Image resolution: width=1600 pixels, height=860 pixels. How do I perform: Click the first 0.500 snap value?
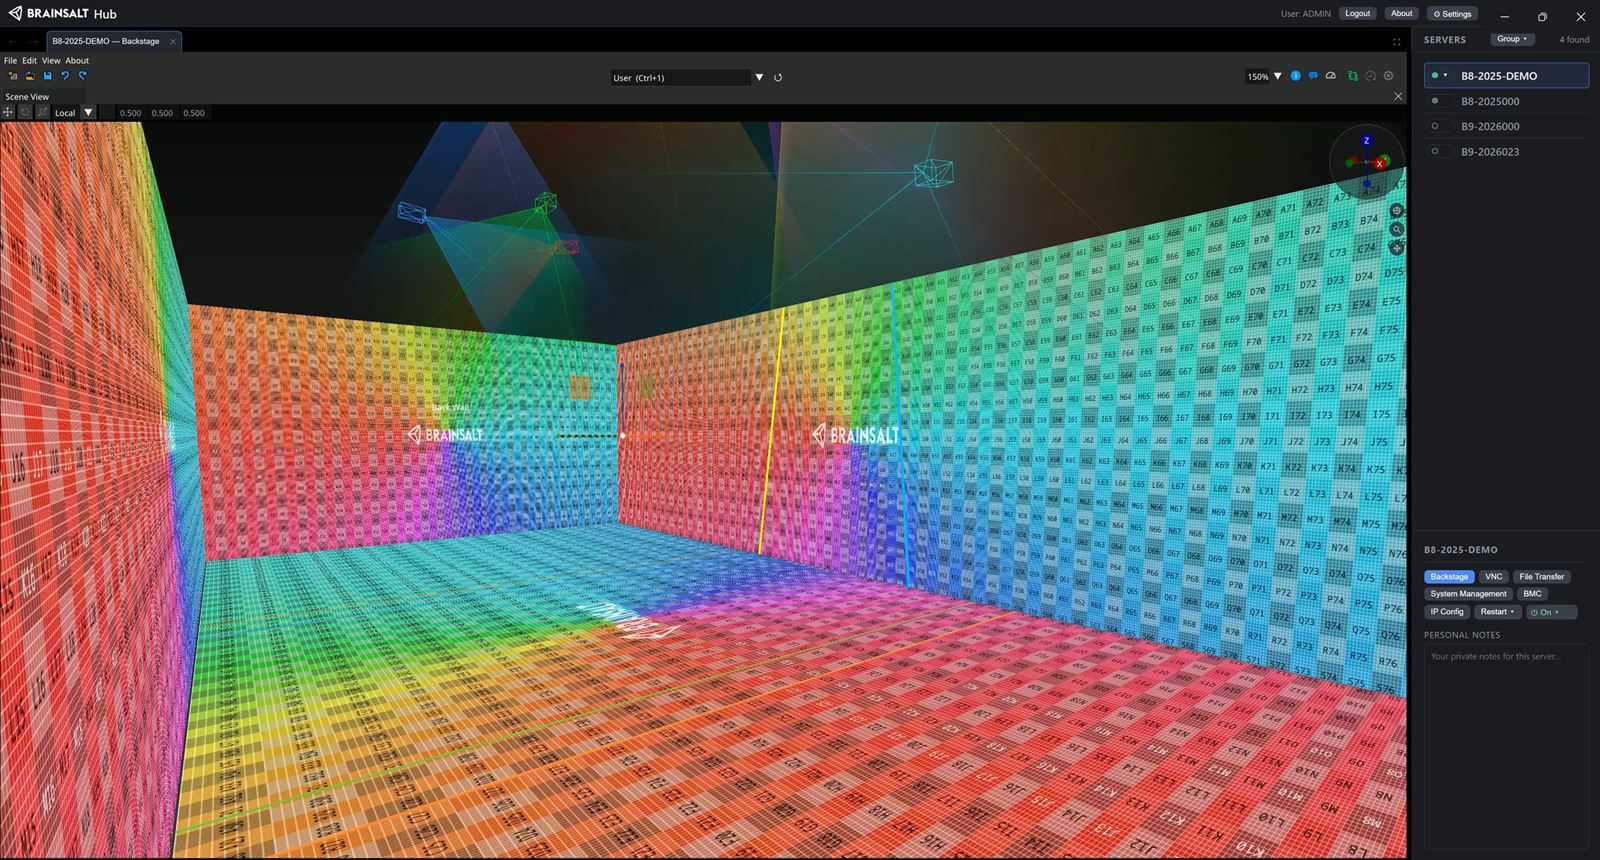click(130, 113)
